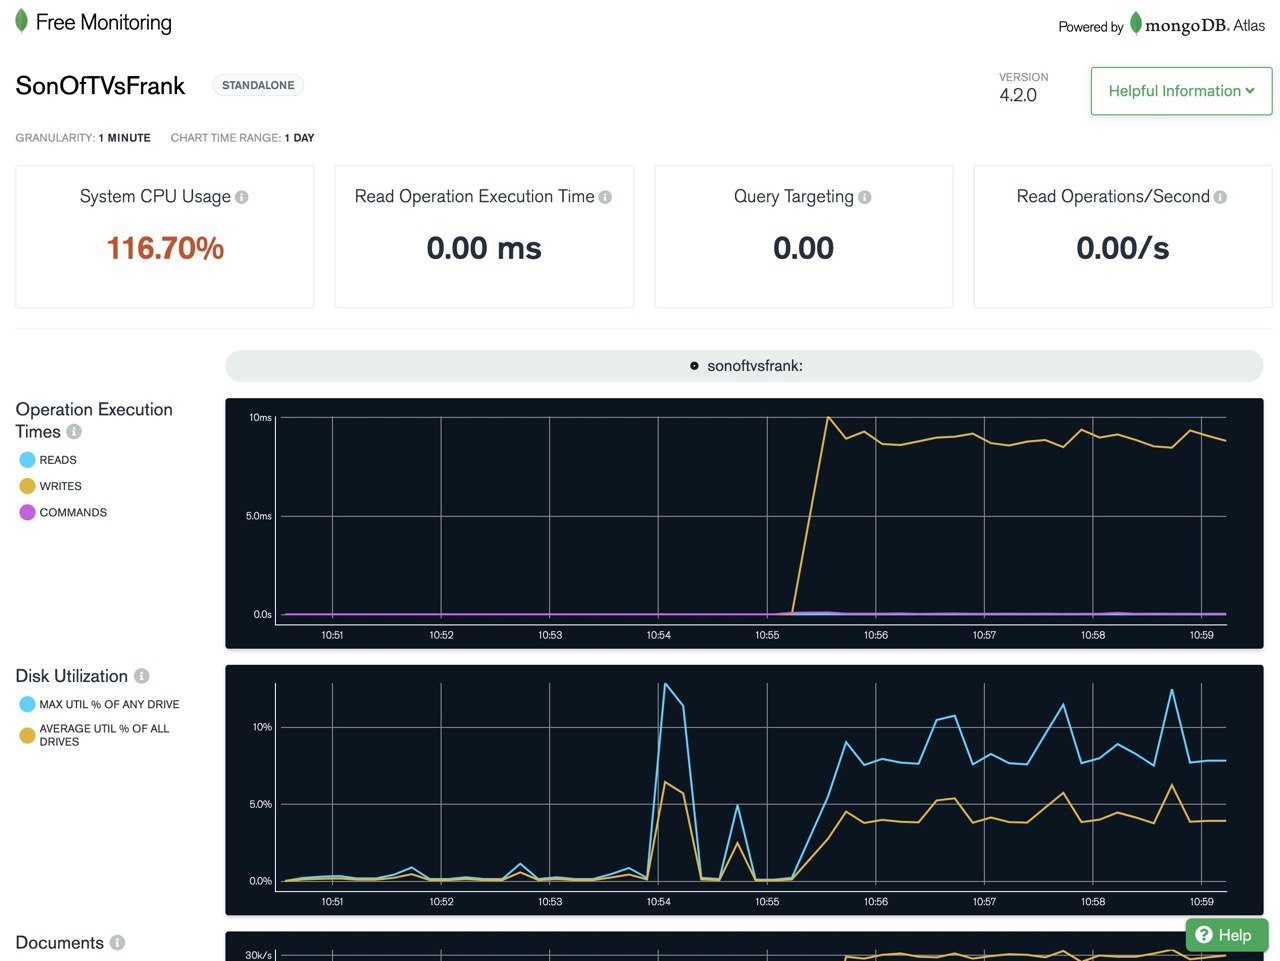1280x961 pixels.
Task: Click the Read Operation Execution Time info icon
Action: pyautogui.click(x=605, y=198)
